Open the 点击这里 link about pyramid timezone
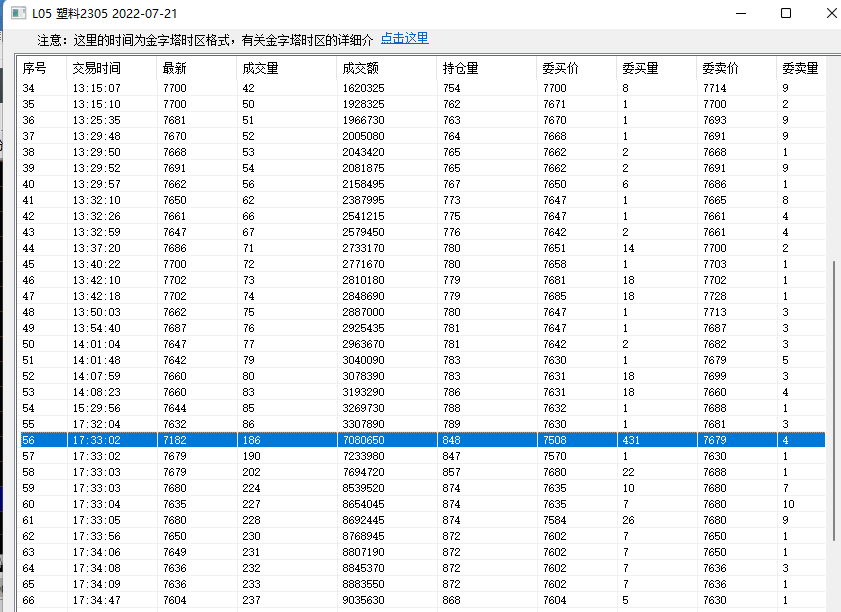This screenshot has height=612, width=841. (404, 39)
